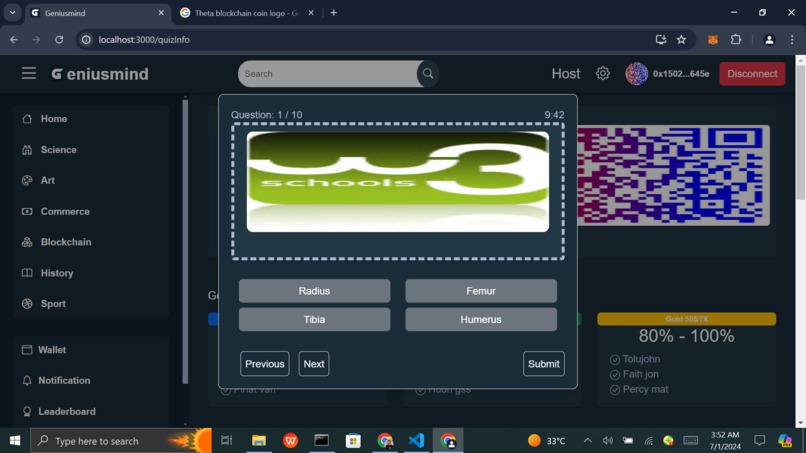Click the Art palette icon
This screenshot has height=453, width=806.
(27, 180)
